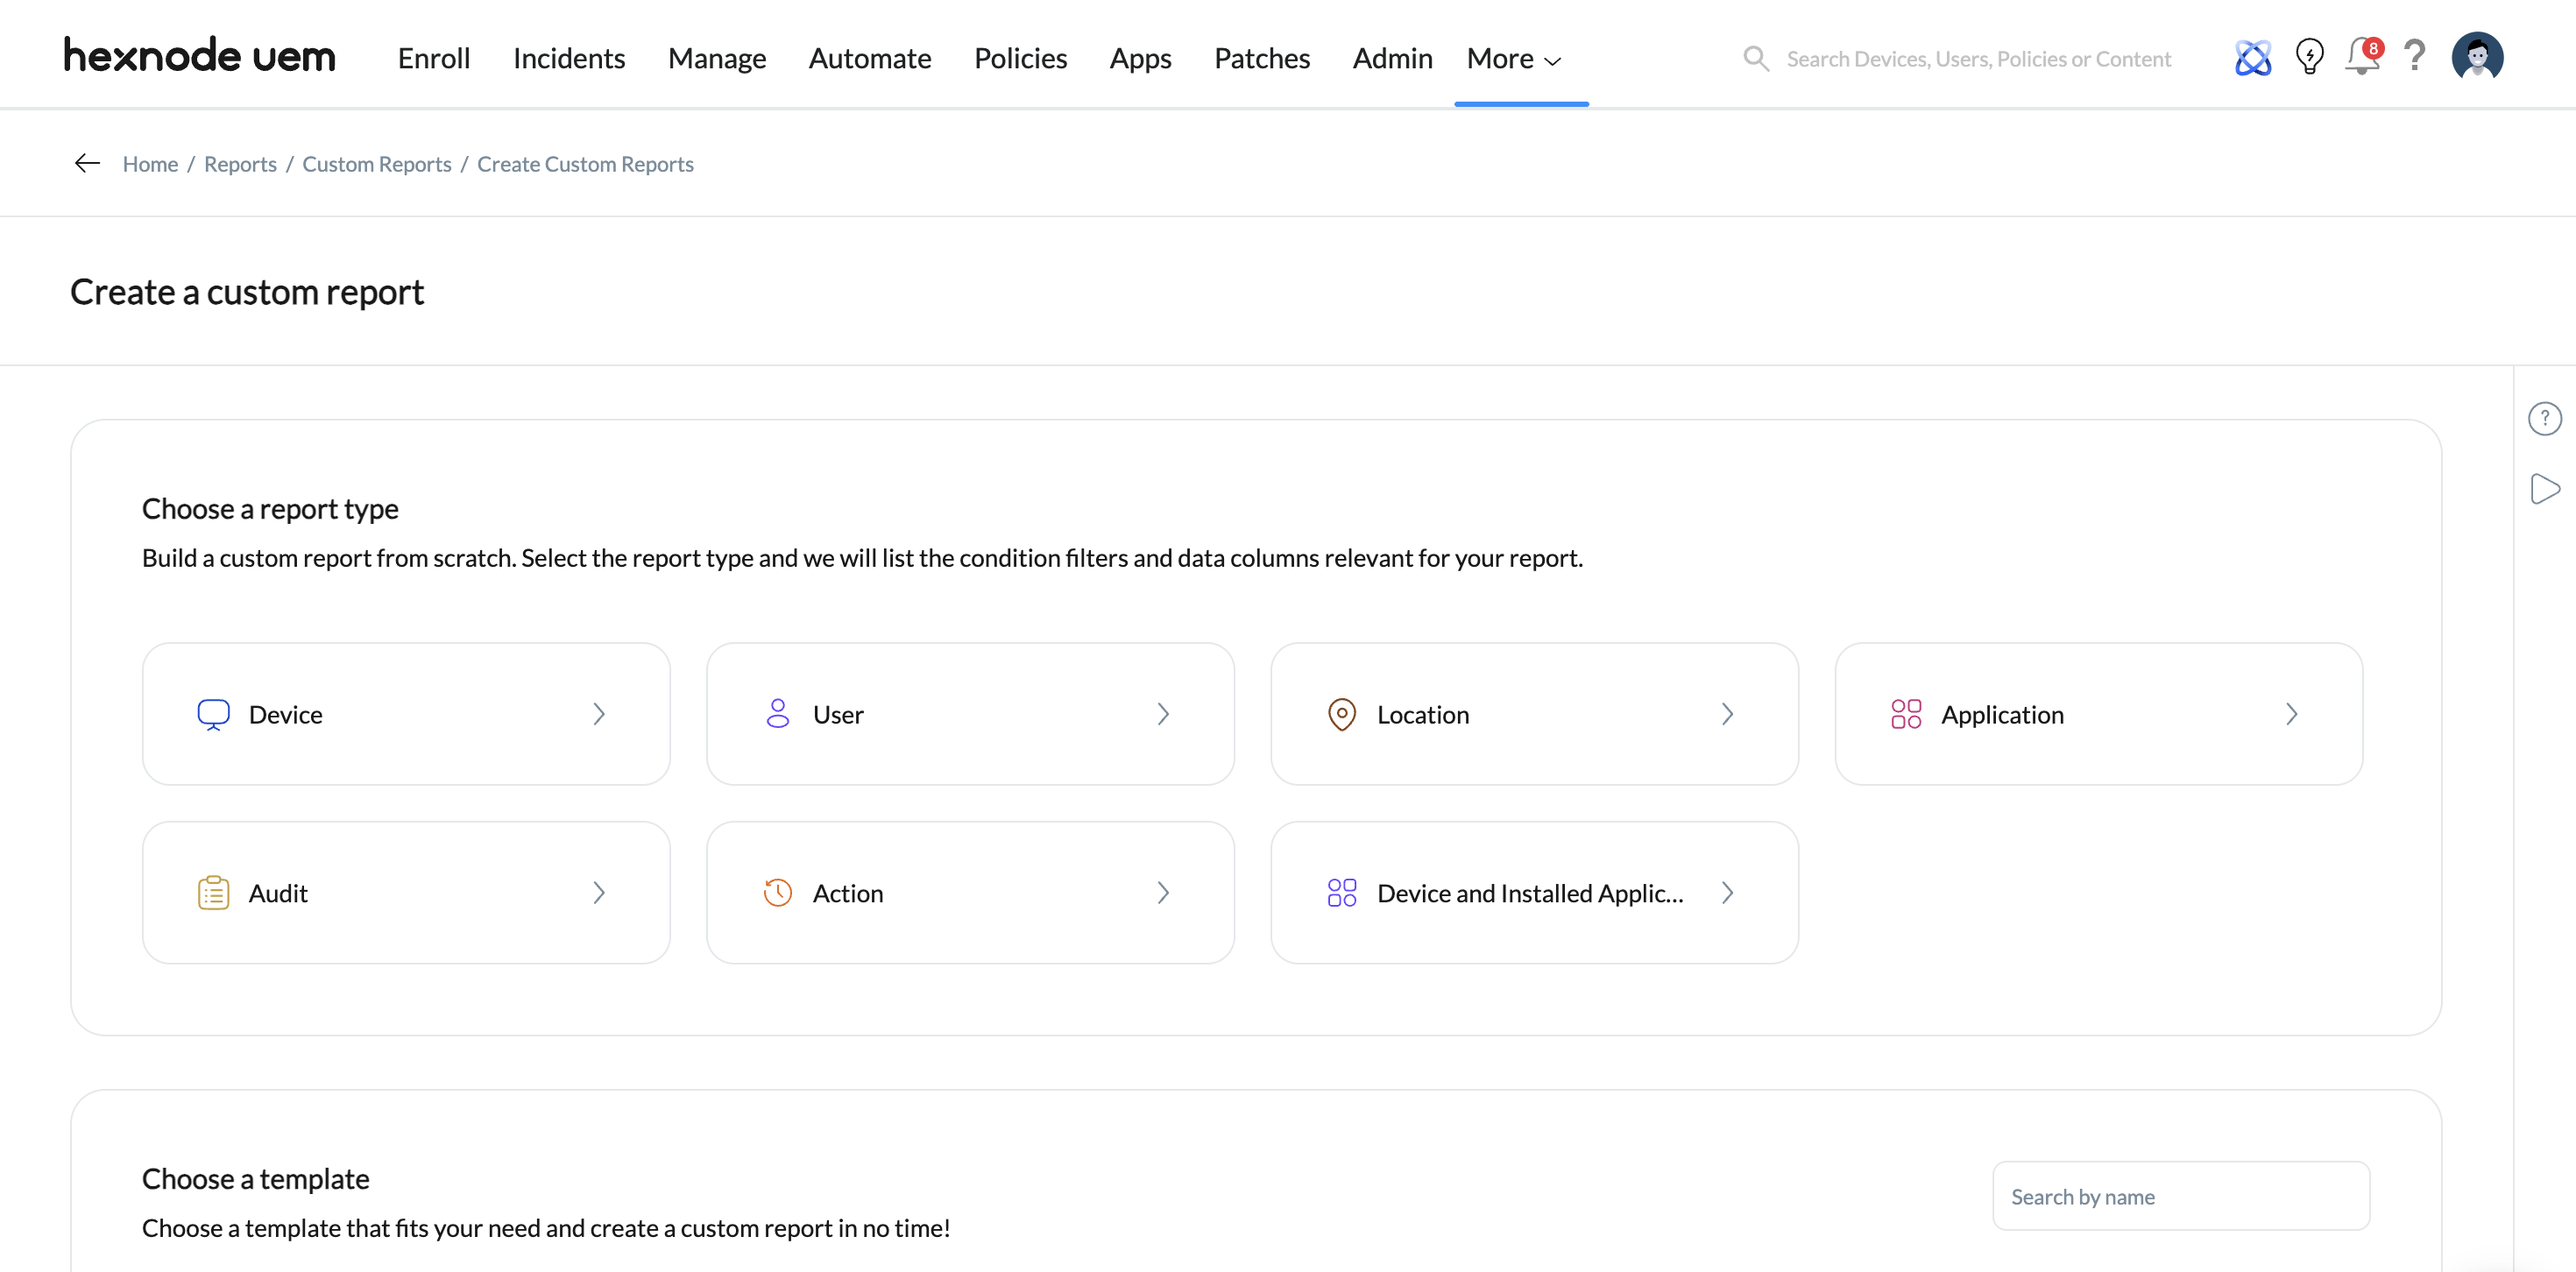
Task: Click the Custom Reports breadcrumb link
Action: (376, 164)
